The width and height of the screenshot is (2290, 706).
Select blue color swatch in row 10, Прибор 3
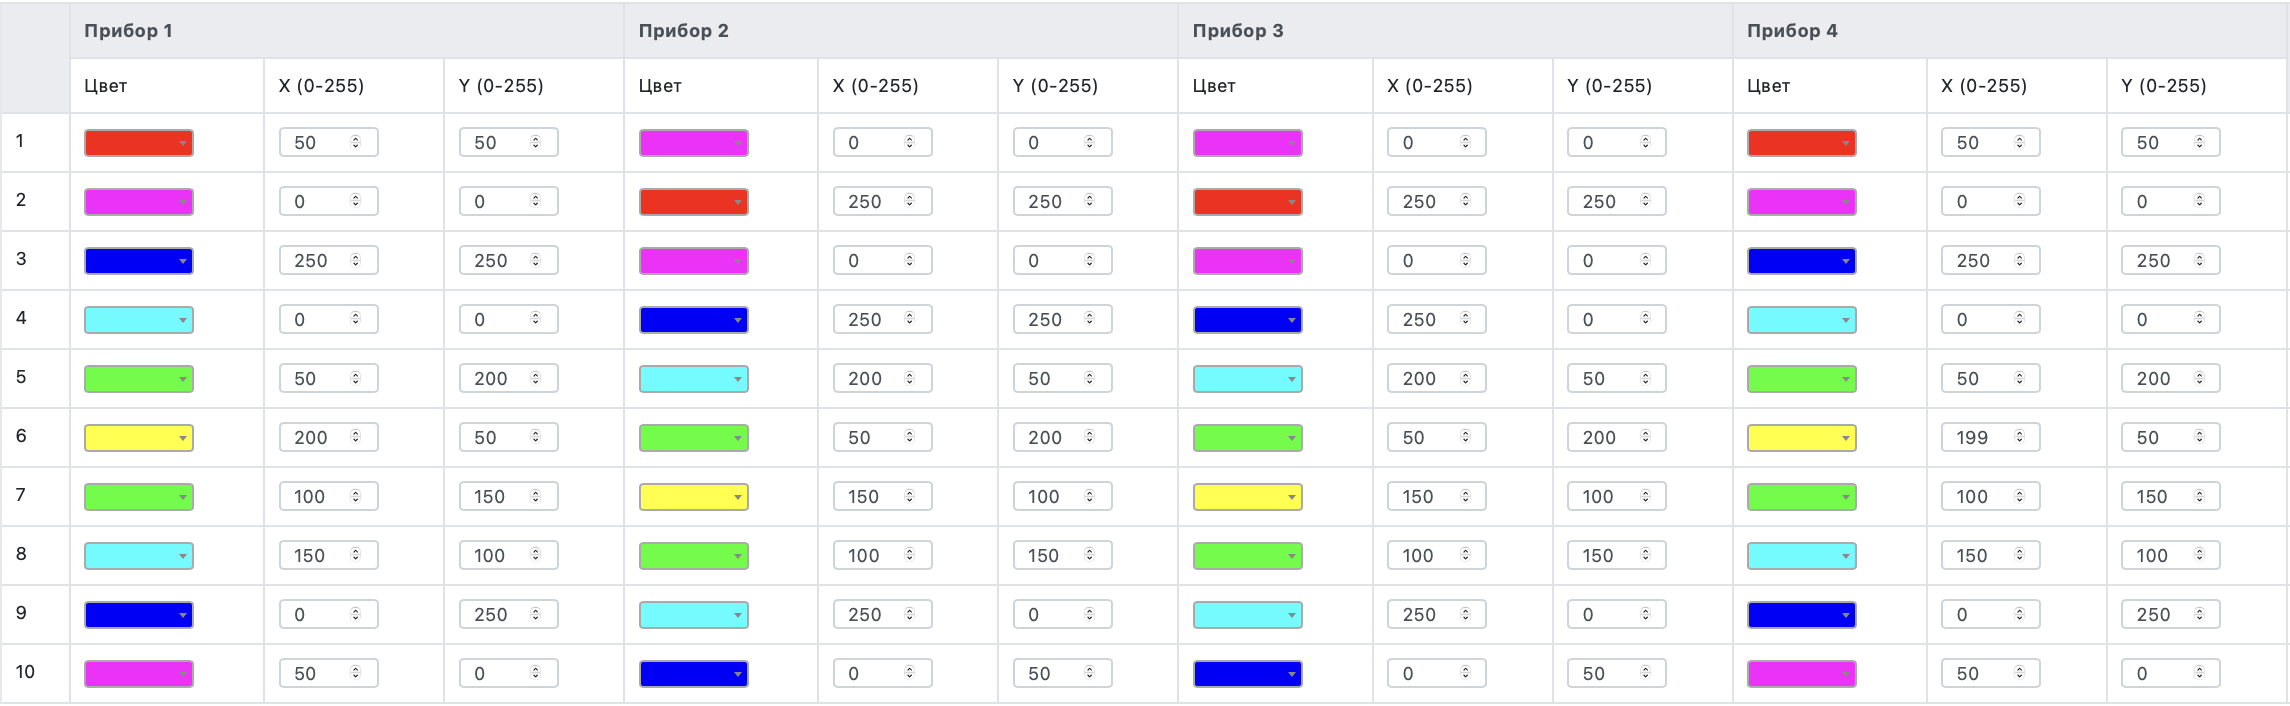click(1247, 674)
